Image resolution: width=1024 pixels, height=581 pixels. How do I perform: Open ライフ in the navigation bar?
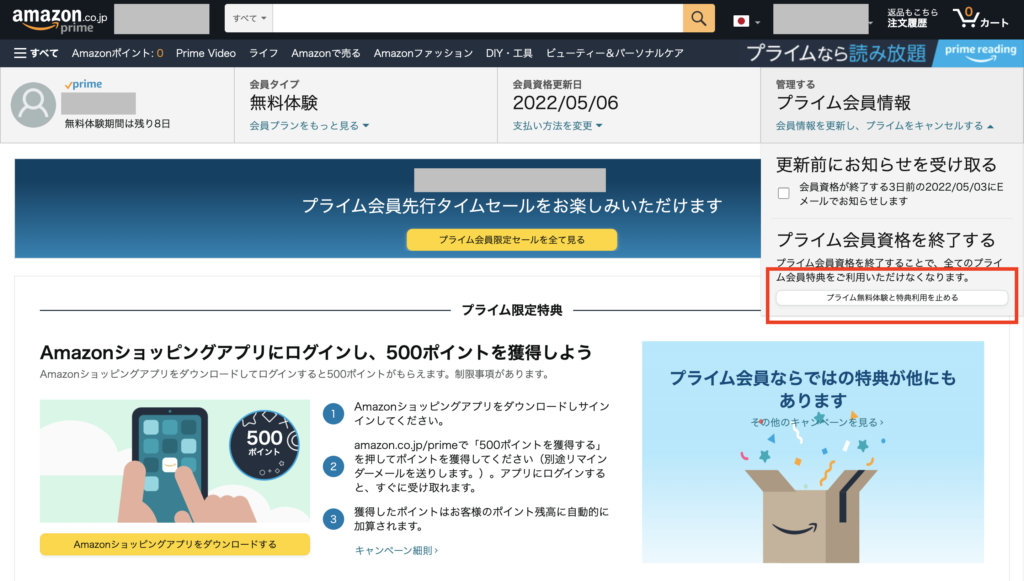(x=263, y=53)
